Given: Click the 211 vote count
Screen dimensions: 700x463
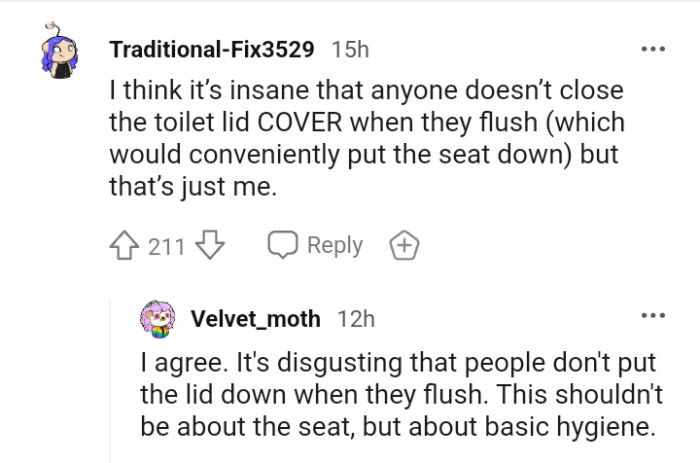Looking at the screenshot, I should pos(166,245).
